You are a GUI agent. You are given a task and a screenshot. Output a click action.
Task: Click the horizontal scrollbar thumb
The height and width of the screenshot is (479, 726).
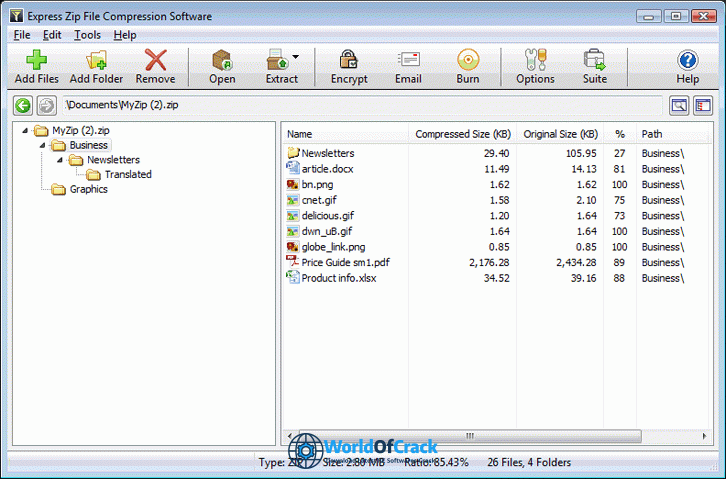[470, 435]
